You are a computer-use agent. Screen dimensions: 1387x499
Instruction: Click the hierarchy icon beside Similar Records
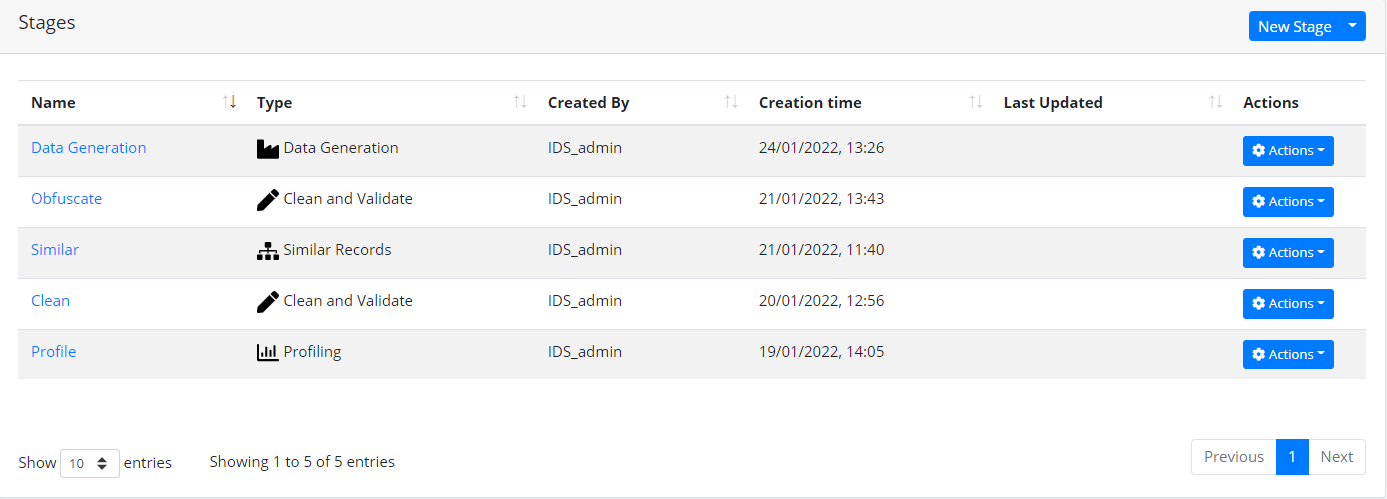tap(267, 251)
